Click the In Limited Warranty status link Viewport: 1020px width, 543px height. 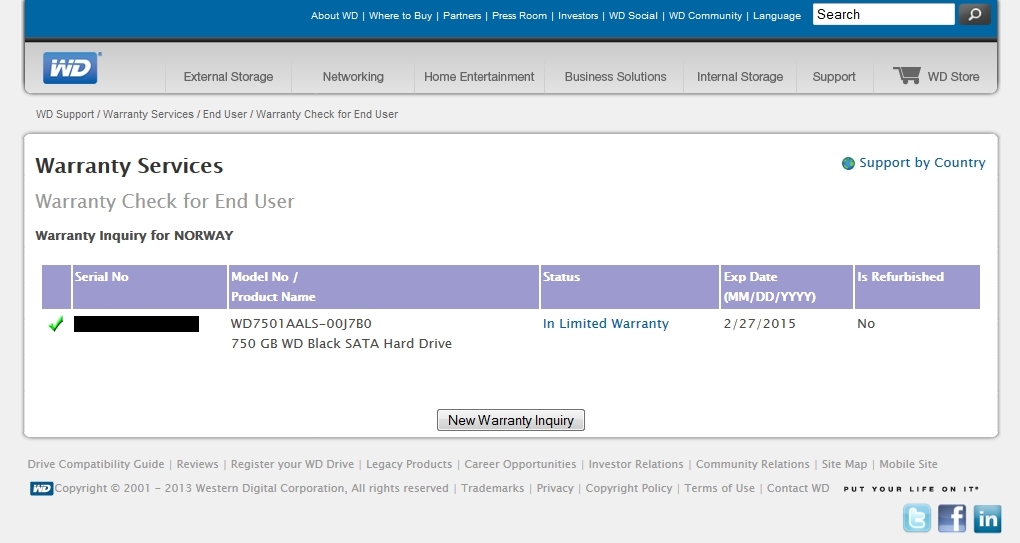[606, 323]
